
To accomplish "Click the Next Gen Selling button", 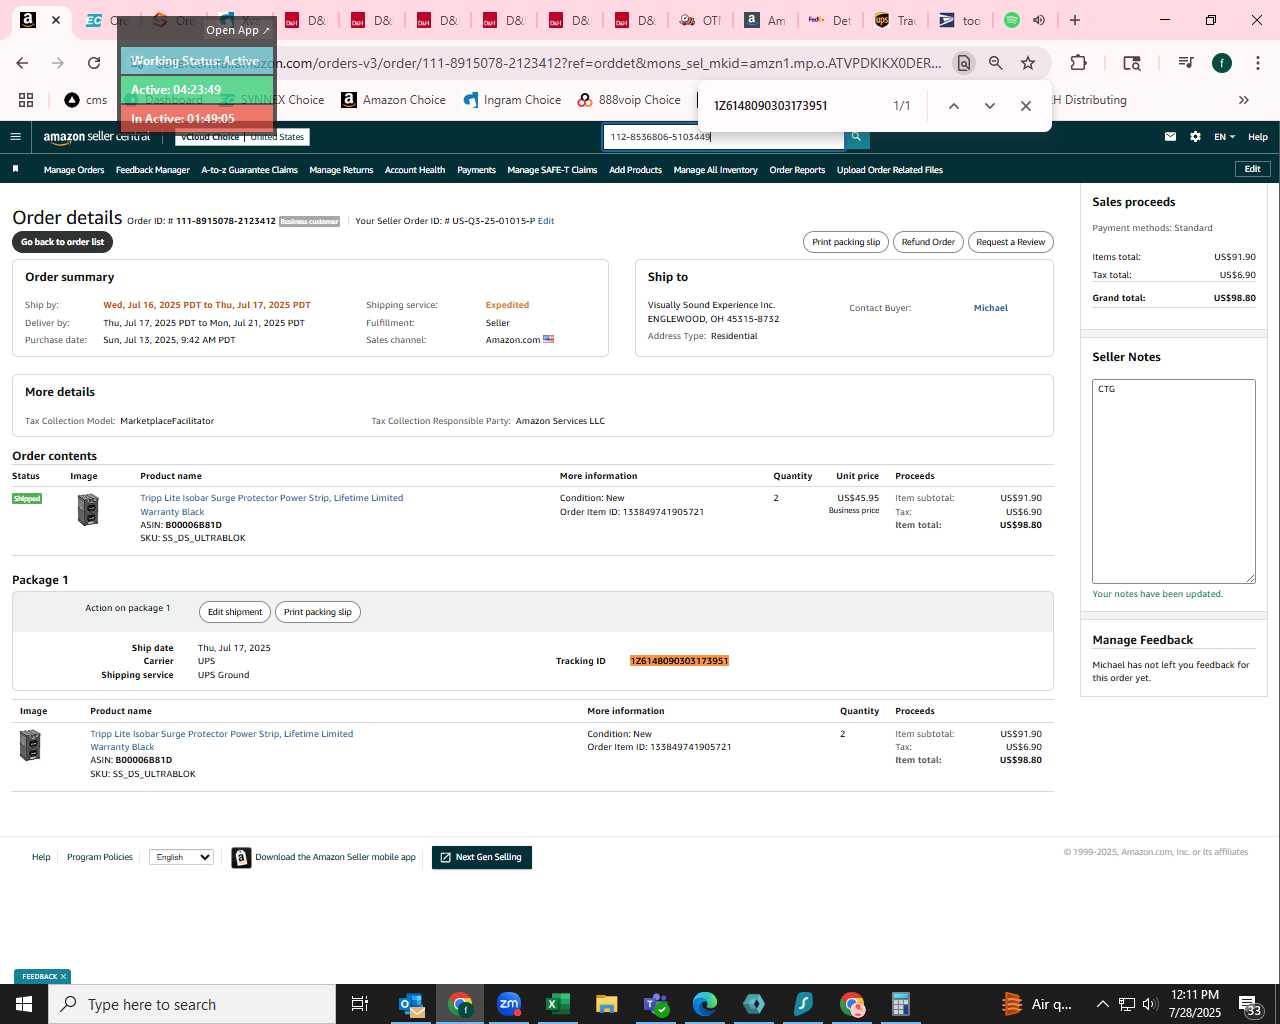I will click(x=481, y=857).
